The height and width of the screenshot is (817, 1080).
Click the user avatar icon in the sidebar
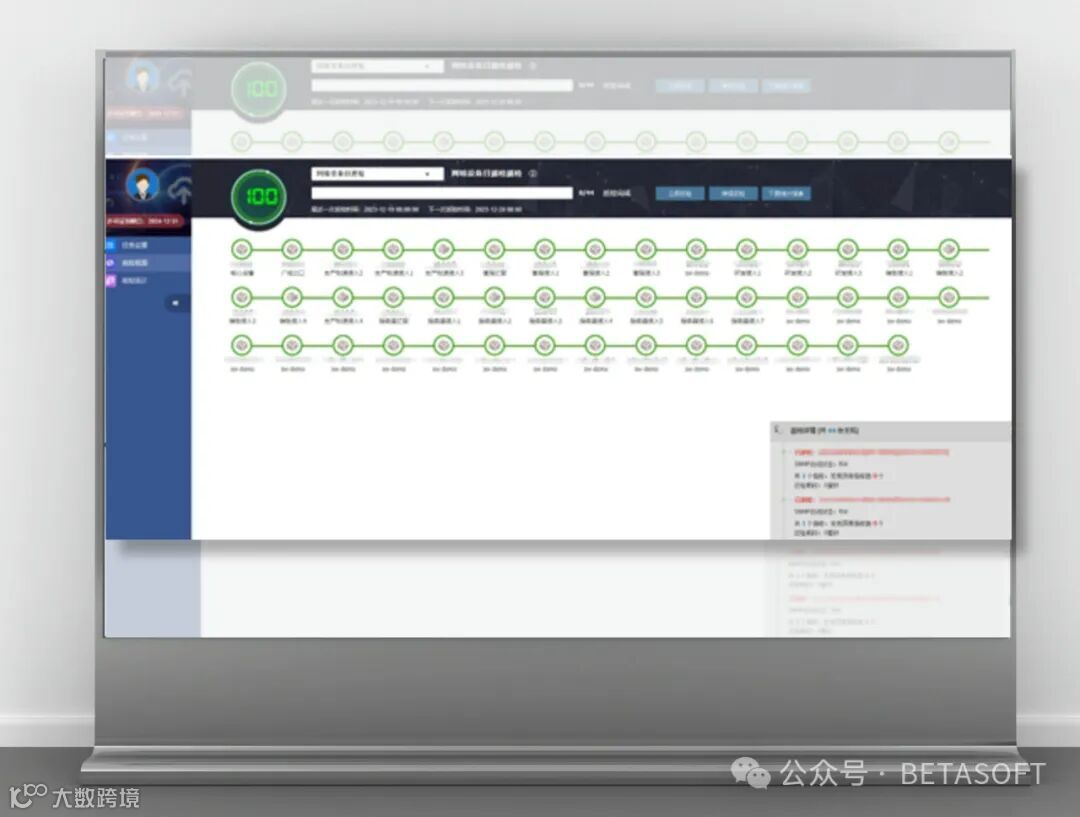(x=143, y=185)
